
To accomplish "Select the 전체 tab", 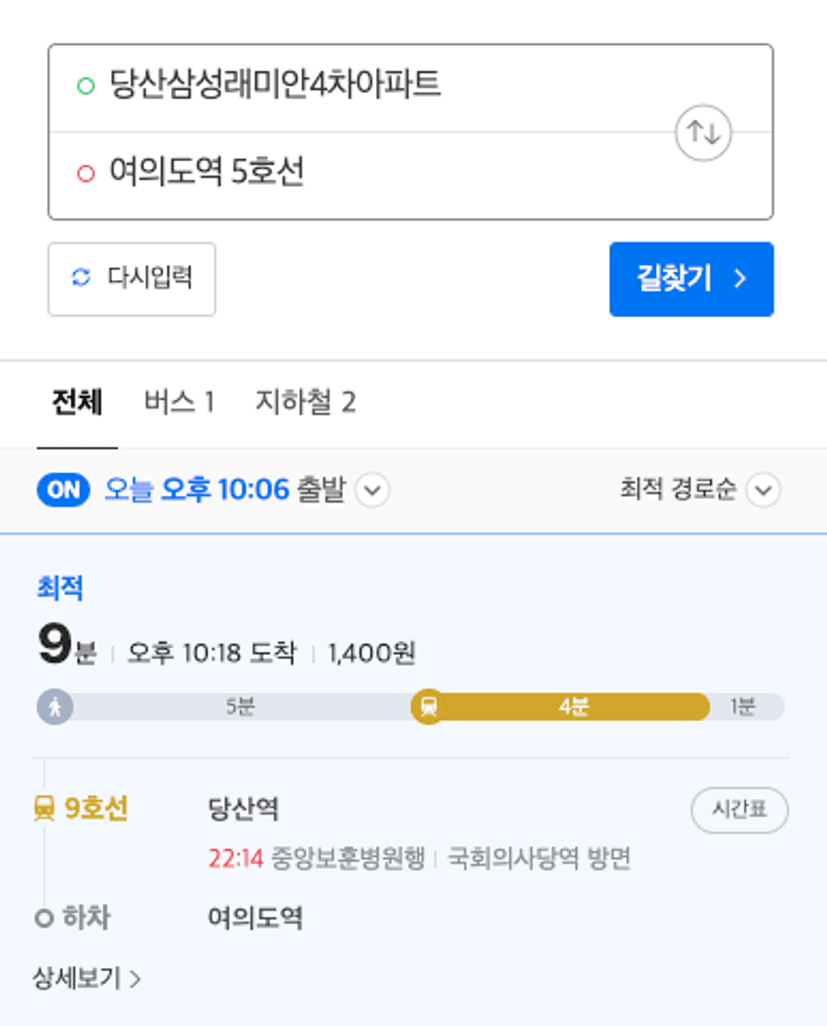I will tap(77, 402).
